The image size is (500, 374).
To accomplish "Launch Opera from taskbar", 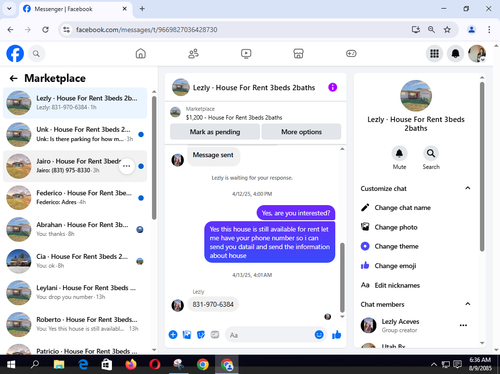I will point(155,365).
